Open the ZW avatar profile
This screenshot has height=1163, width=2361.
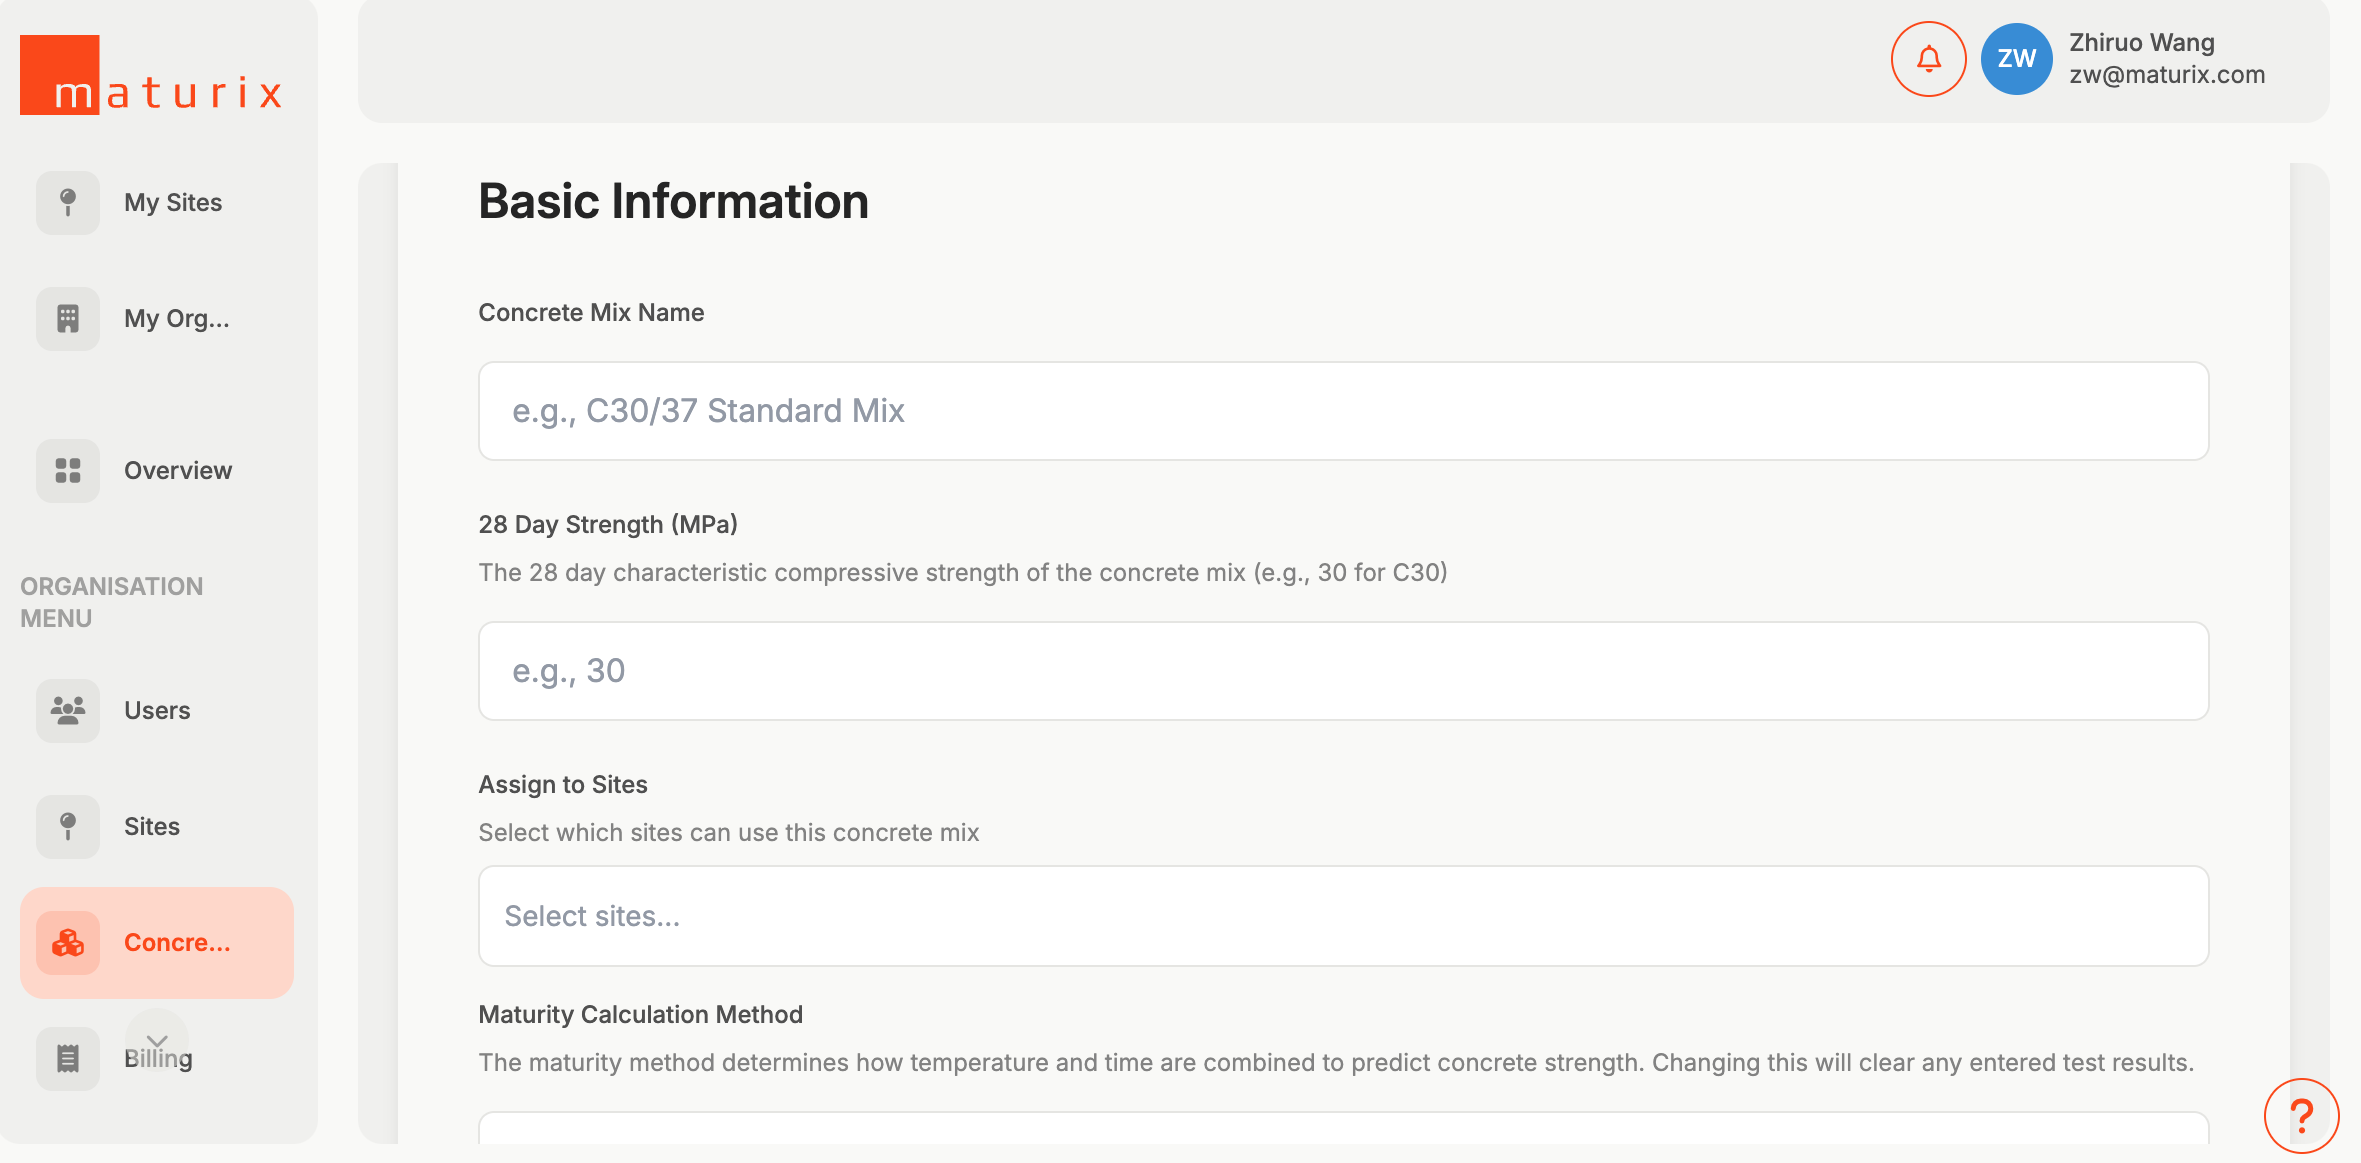tap(2015, 59)
